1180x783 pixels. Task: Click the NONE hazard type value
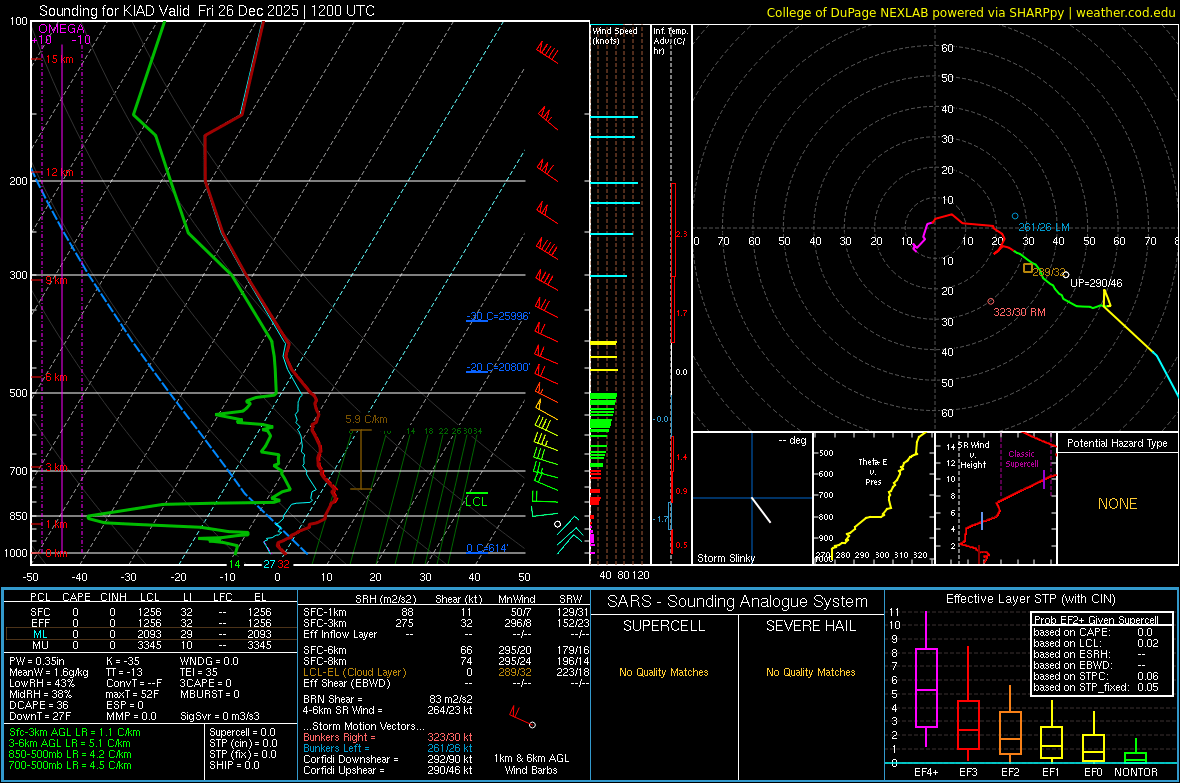pyautogui.click(x=1117, y=504)
